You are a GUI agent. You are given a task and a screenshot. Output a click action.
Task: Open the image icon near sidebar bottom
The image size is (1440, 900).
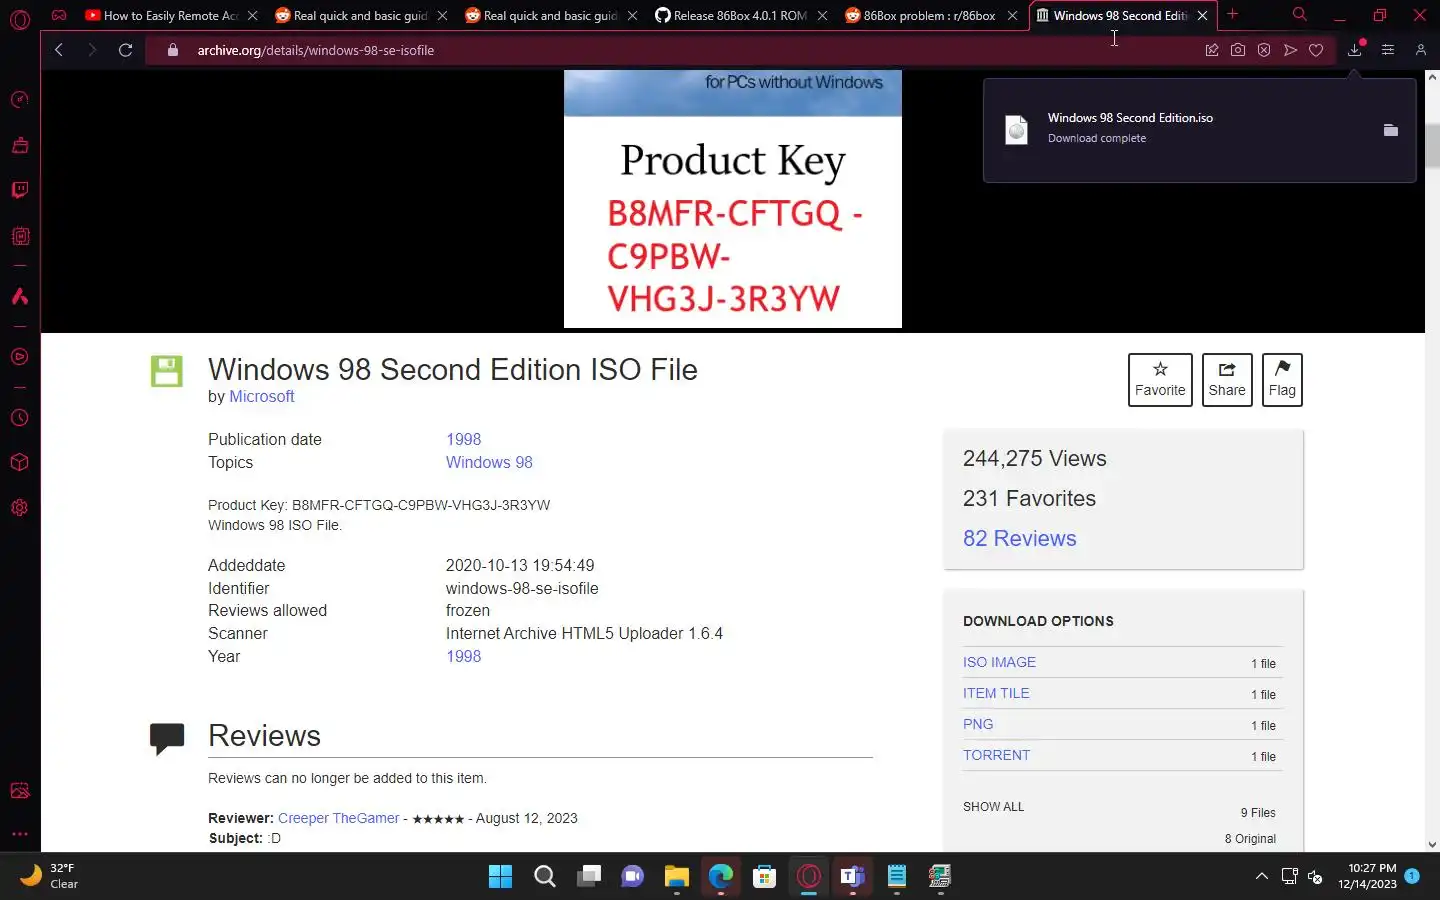19,791
